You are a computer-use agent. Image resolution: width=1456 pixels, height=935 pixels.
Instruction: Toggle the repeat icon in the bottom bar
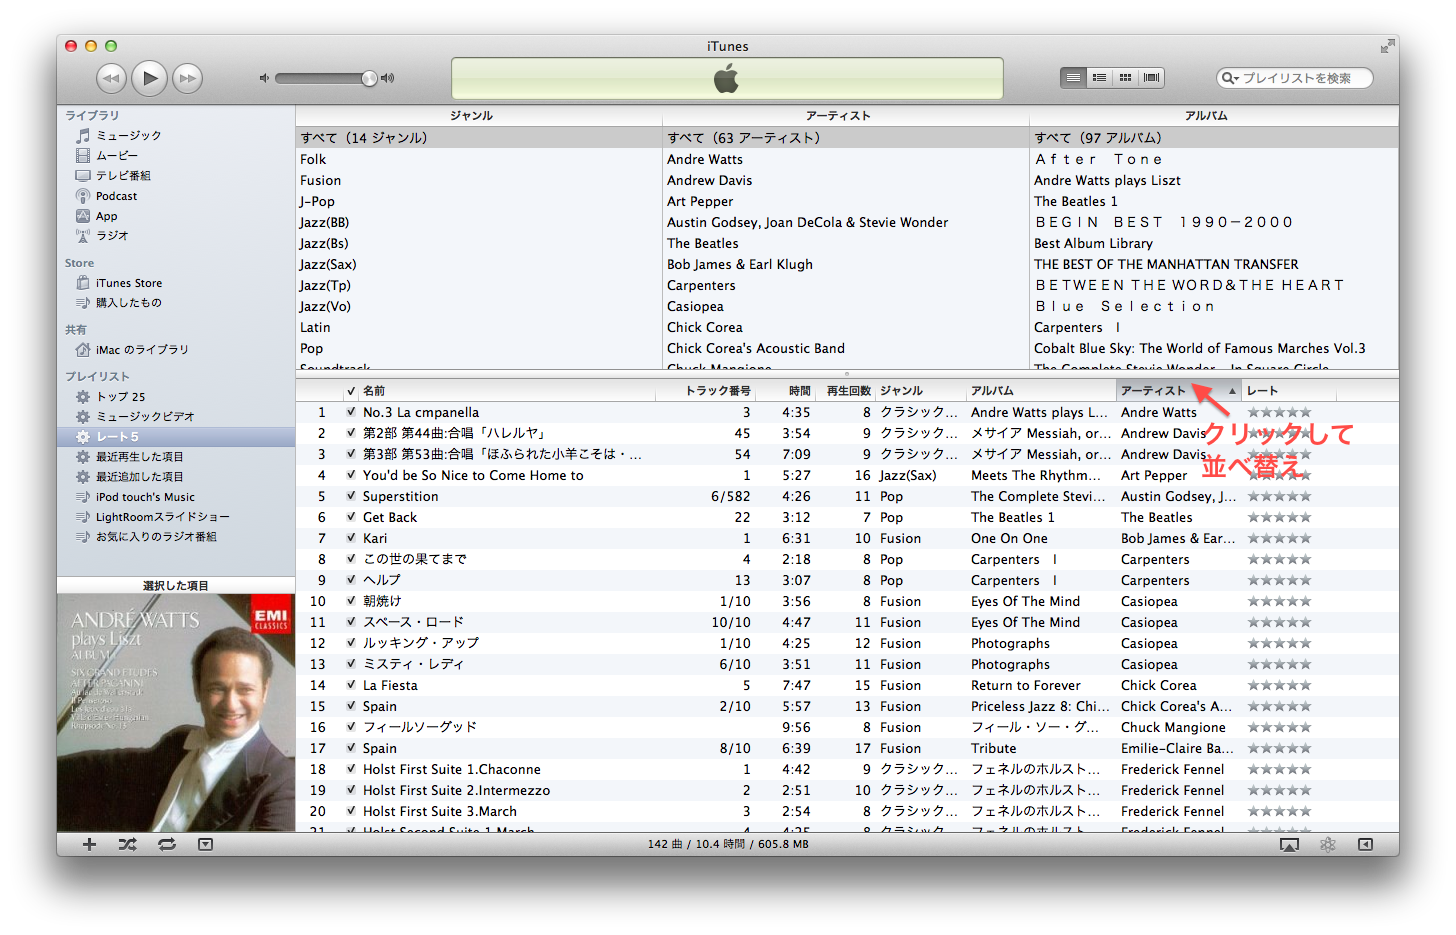tap(166, 845)
